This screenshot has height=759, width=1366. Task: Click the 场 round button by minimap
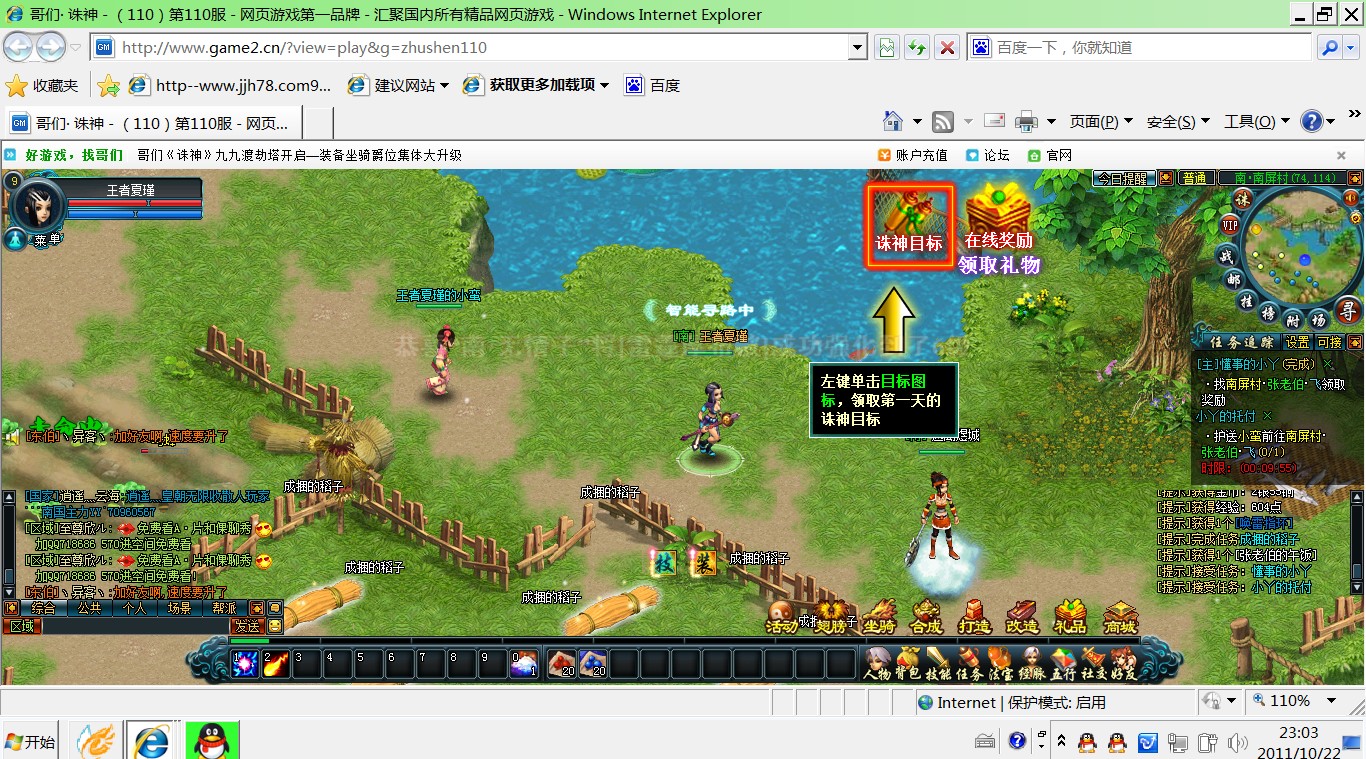[x=1319, y=320]
